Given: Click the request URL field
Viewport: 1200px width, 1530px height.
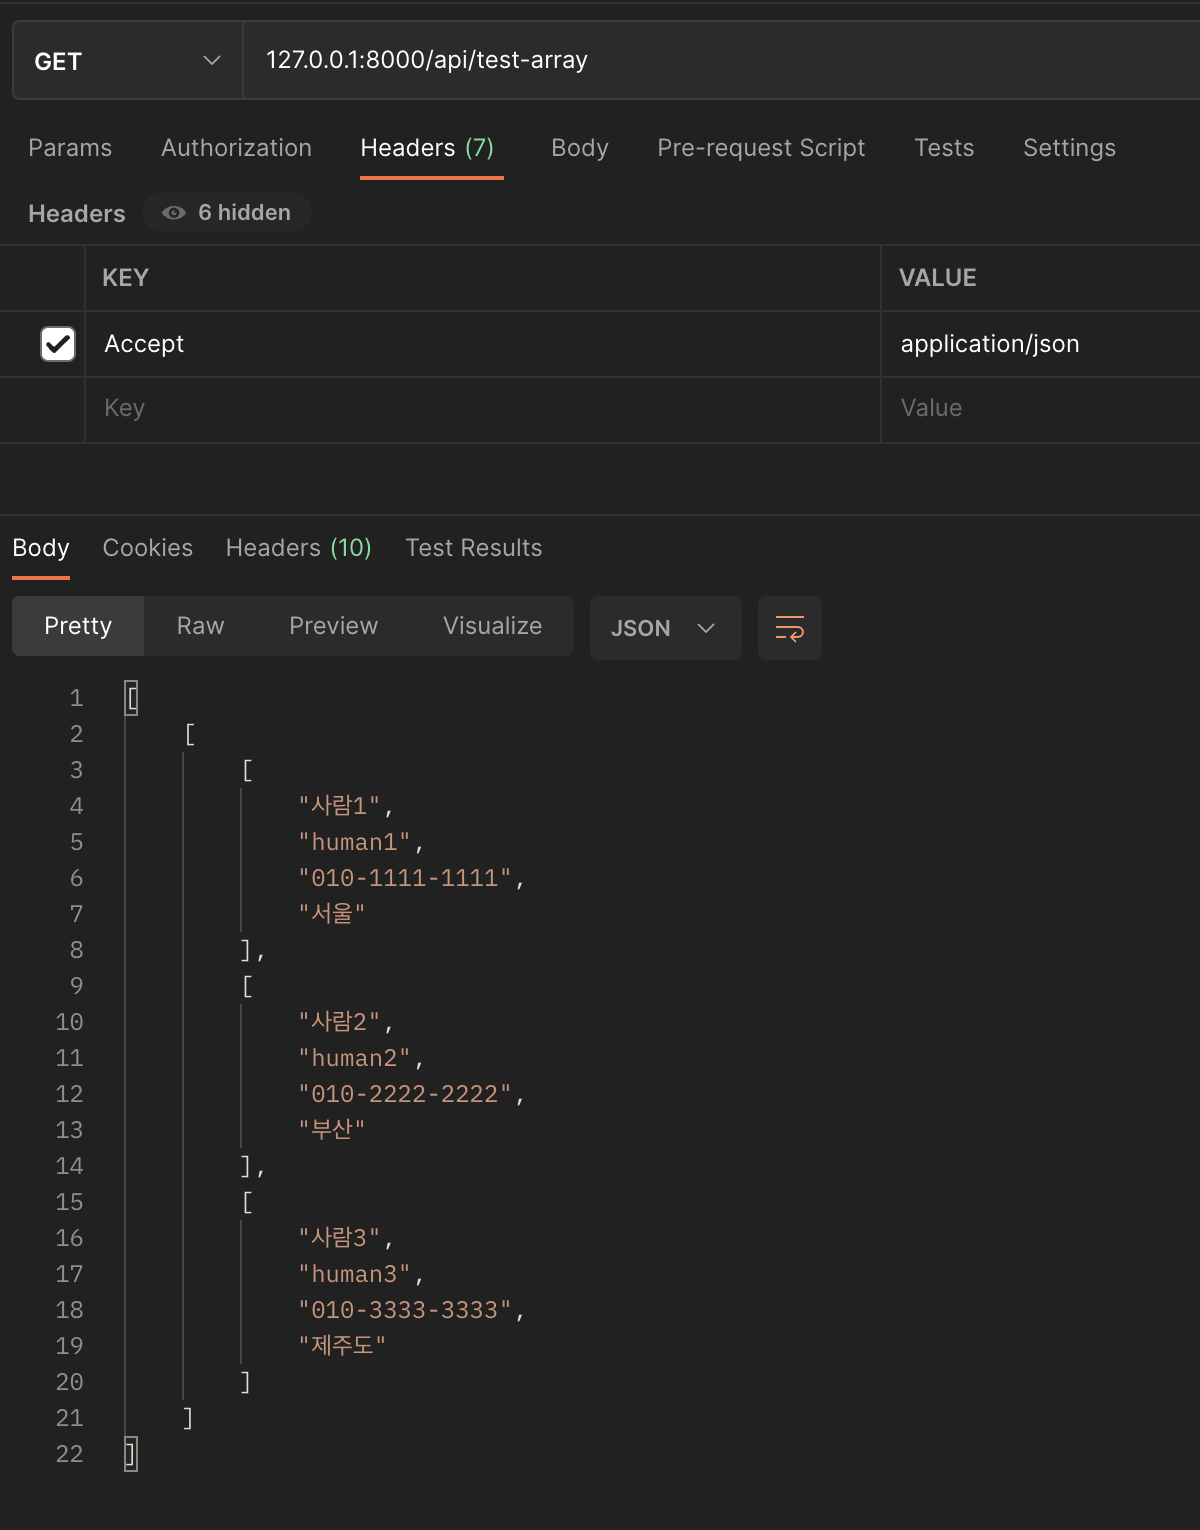Looking at the screenshot, I should pyautogui.click(x=721, y=61).
